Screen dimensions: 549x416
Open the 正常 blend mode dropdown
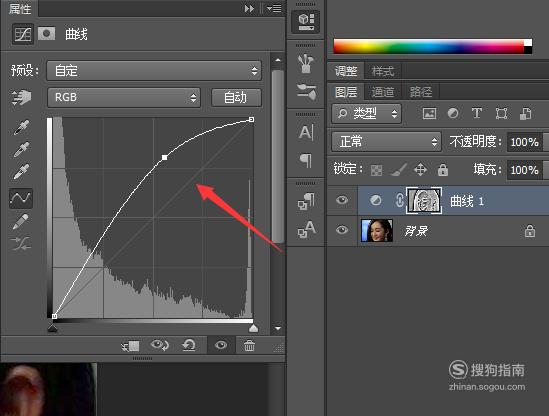pos(386,142)
